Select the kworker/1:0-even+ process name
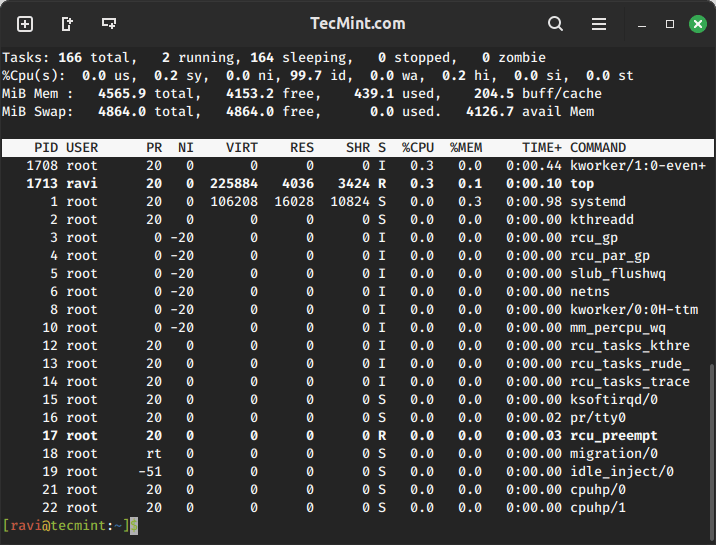This screenshot has height=545, width=716. coord(638,166)
